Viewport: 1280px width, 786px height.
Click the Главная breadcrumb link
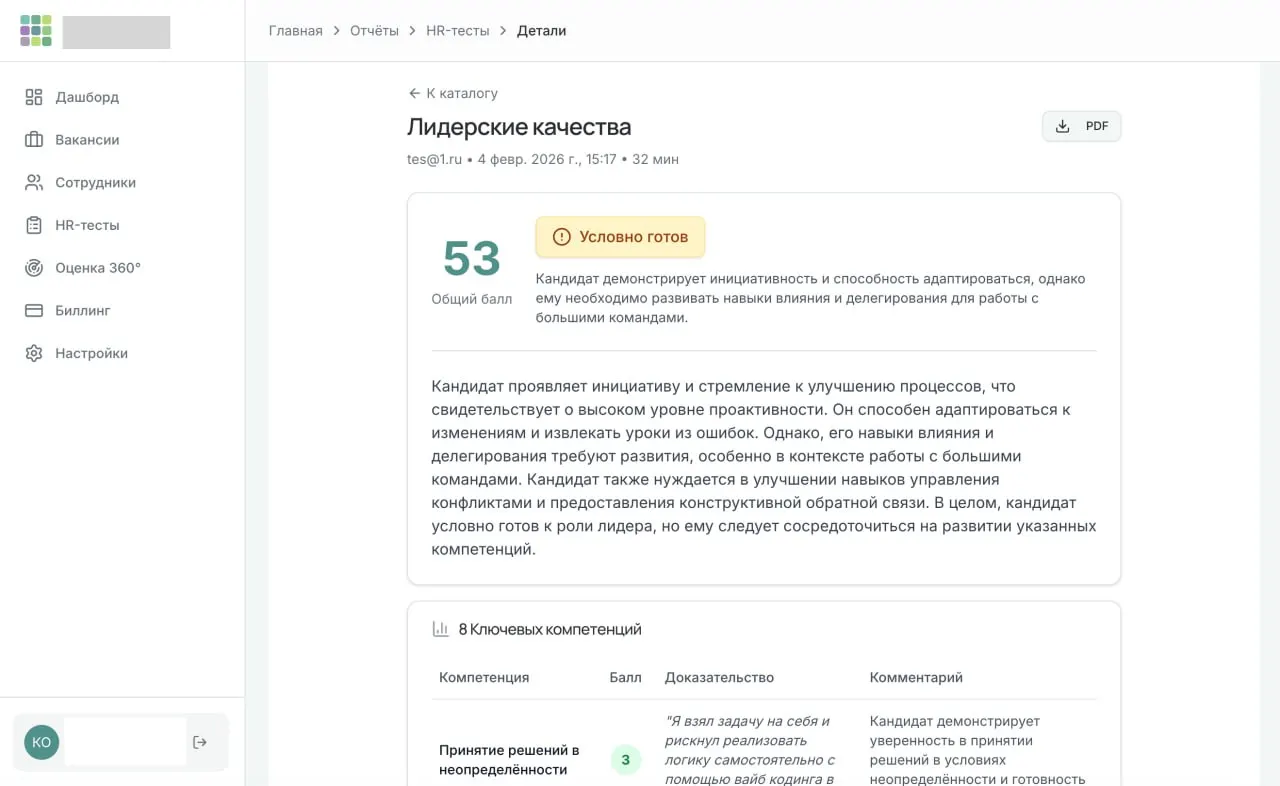[296, 31]
